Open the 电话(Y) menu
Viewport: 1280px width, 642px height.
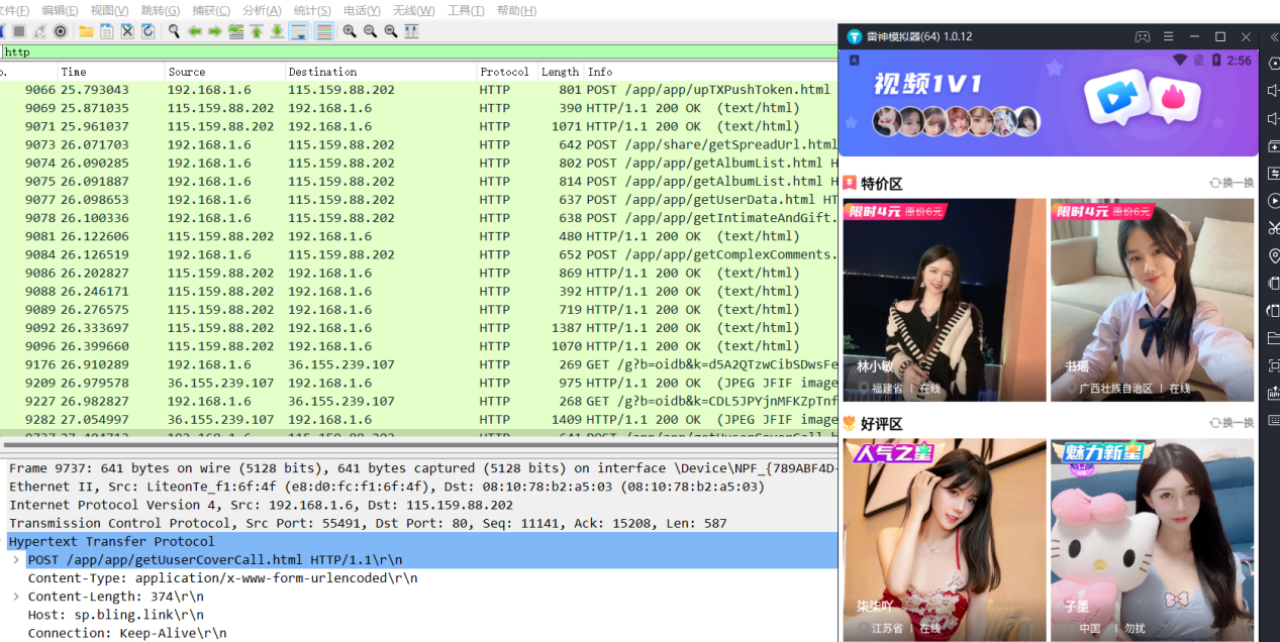coord(362,10)
